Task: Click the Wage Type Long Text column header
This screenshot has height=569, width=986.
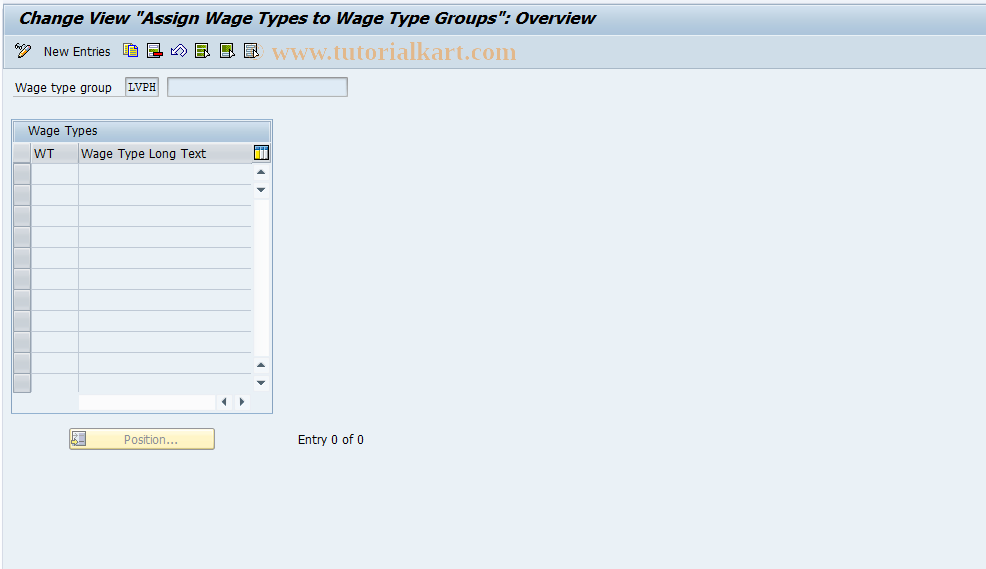Action: coord(165,153)
